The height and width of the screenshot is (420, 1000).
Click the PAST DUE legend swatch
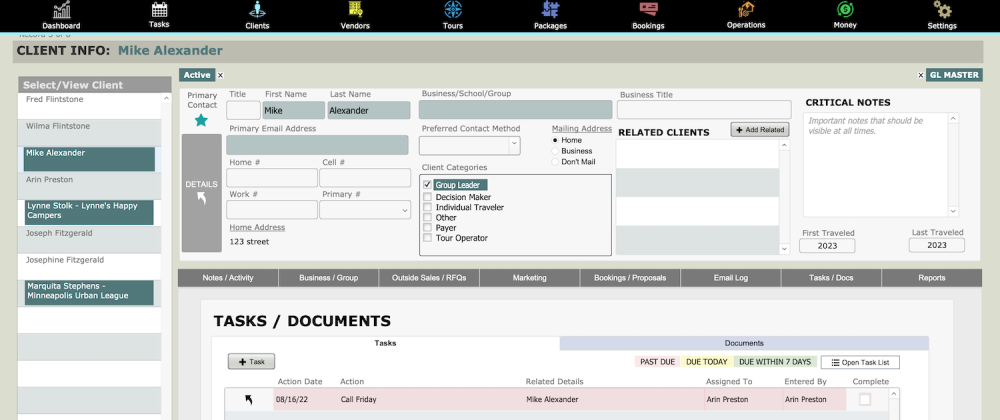658,362
